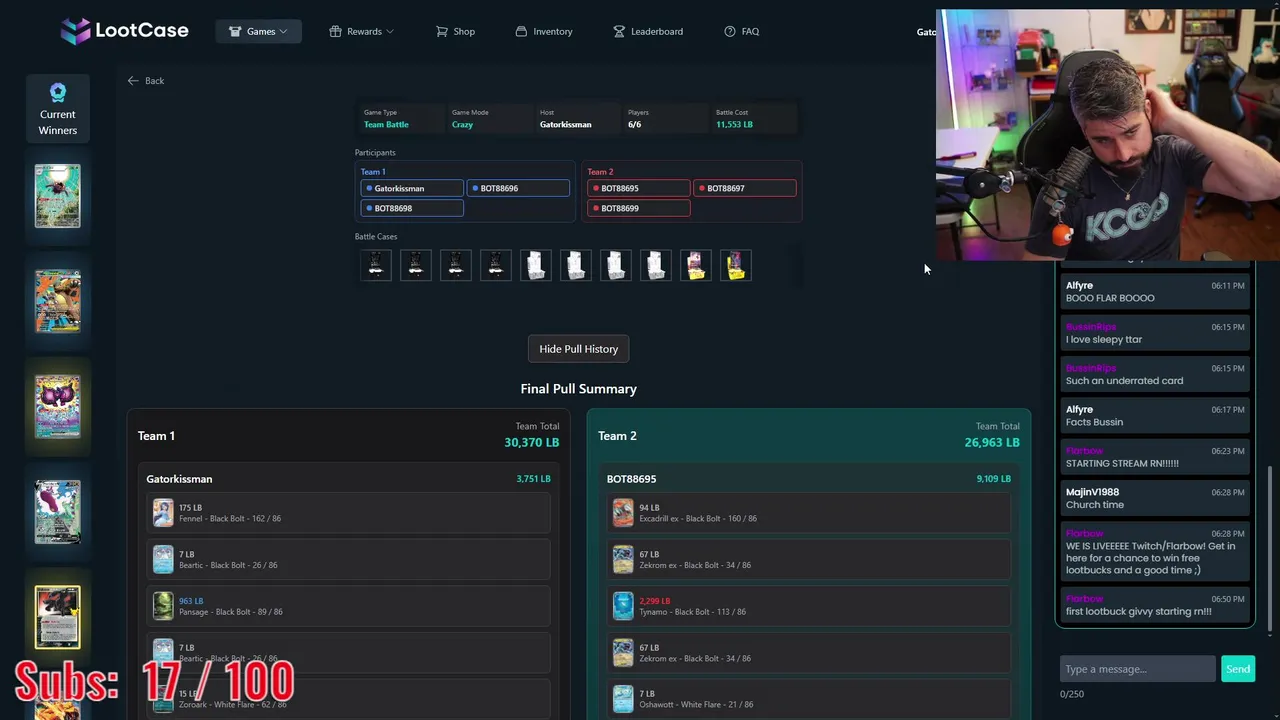Click the Send chat button
Viewport: 1280px width, 720px height.
(x=1238, y=669)
